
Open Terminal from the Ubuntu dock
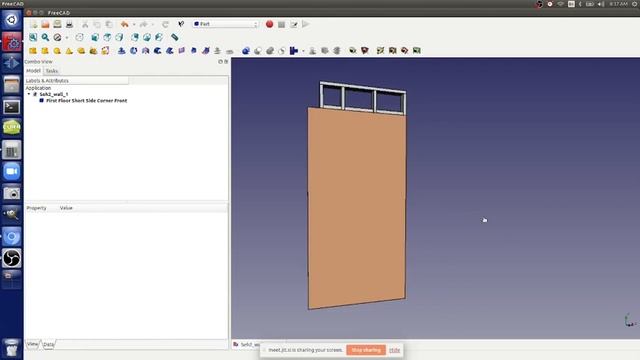[11, 107]
